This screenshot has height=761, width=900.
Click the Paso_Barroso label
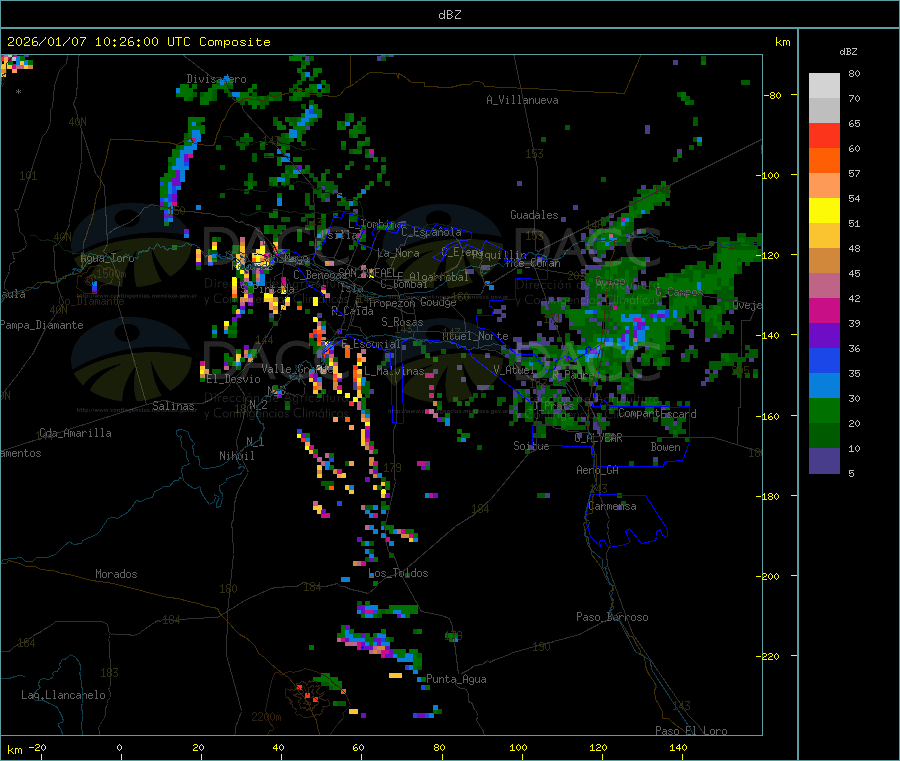click(612, 617)
